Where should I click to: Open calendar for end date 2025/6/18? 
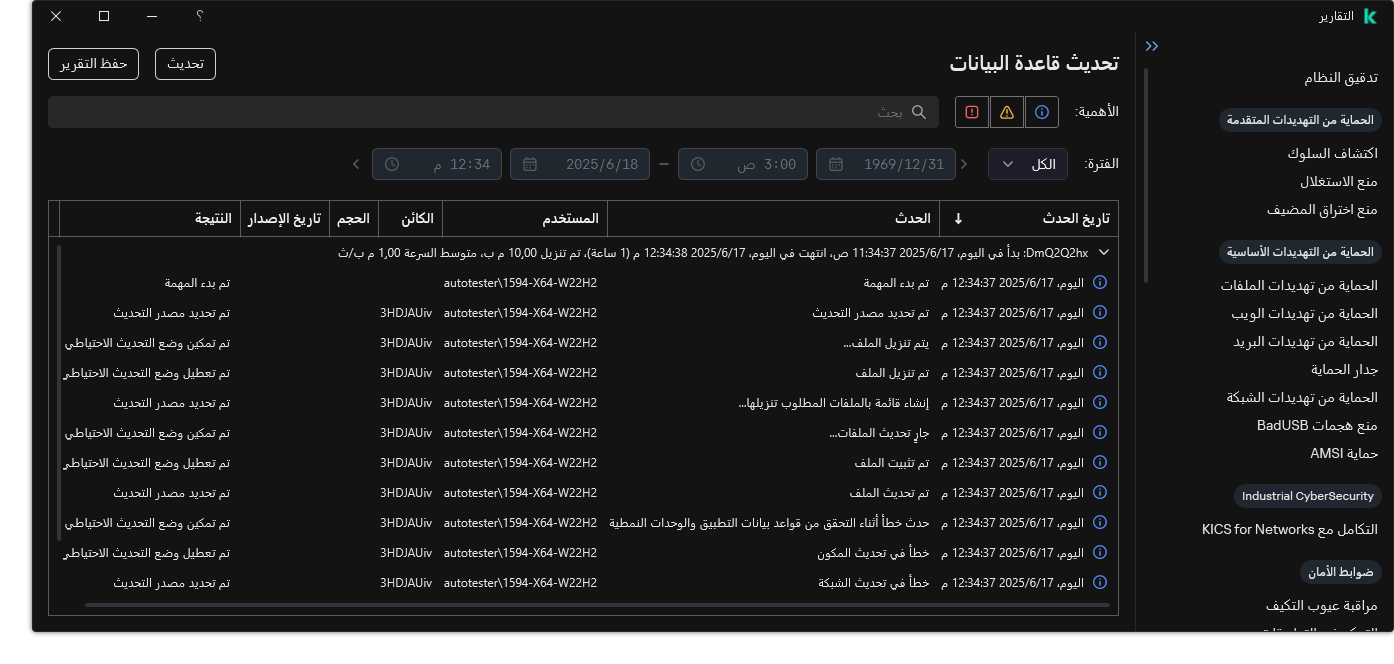(x=530, y=164)
